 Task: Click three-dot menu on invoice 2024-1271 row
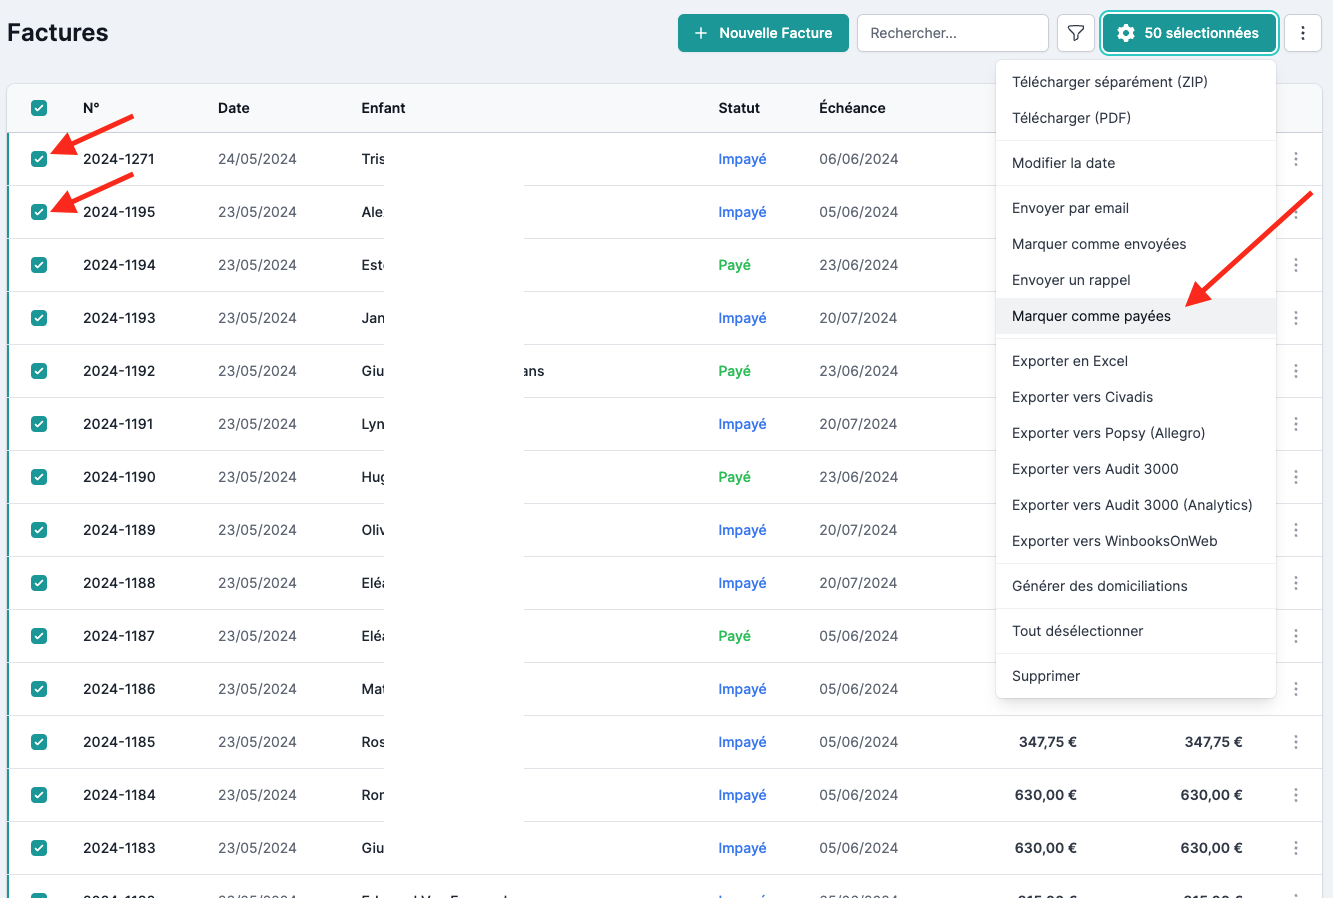coord(1295,159)
